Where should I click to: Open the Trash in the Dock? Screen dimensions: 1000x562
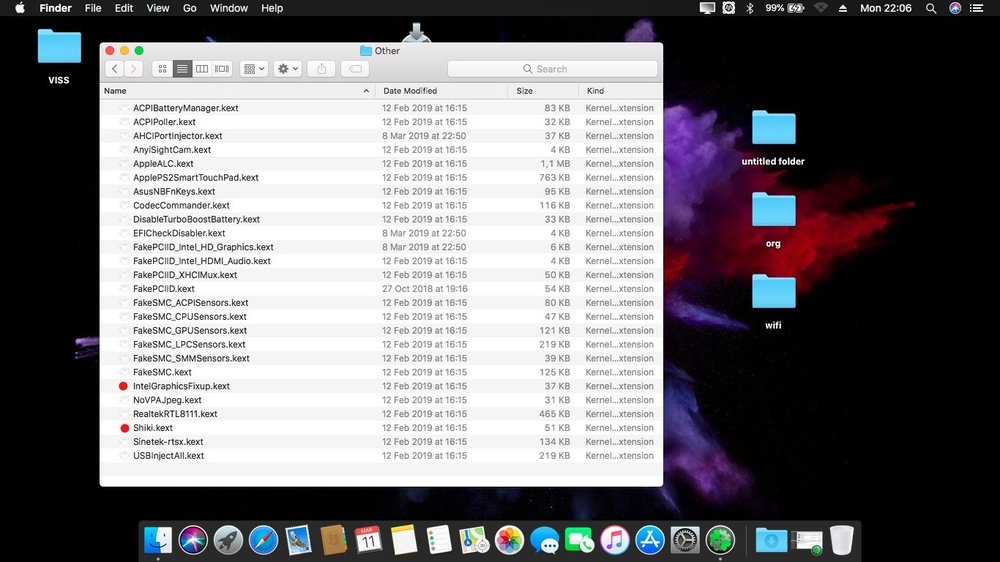click(841, 540)
